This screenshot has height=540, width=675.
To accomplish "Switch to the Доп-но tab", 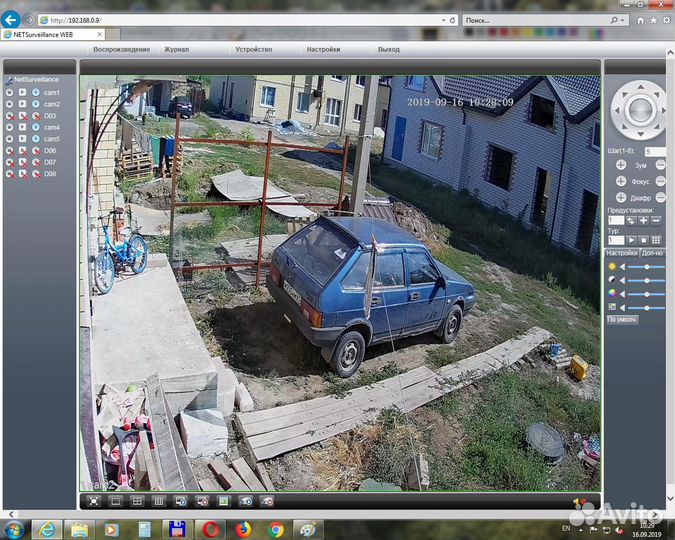I will click(x=652, y=253).
